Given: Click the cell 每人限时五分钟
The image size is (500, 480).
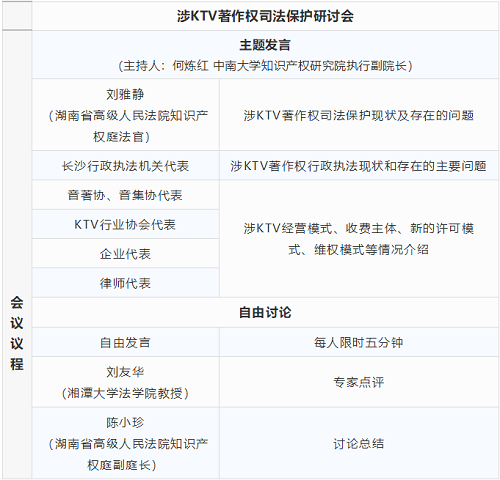Looking at the screenshot, I should [359, 342].
